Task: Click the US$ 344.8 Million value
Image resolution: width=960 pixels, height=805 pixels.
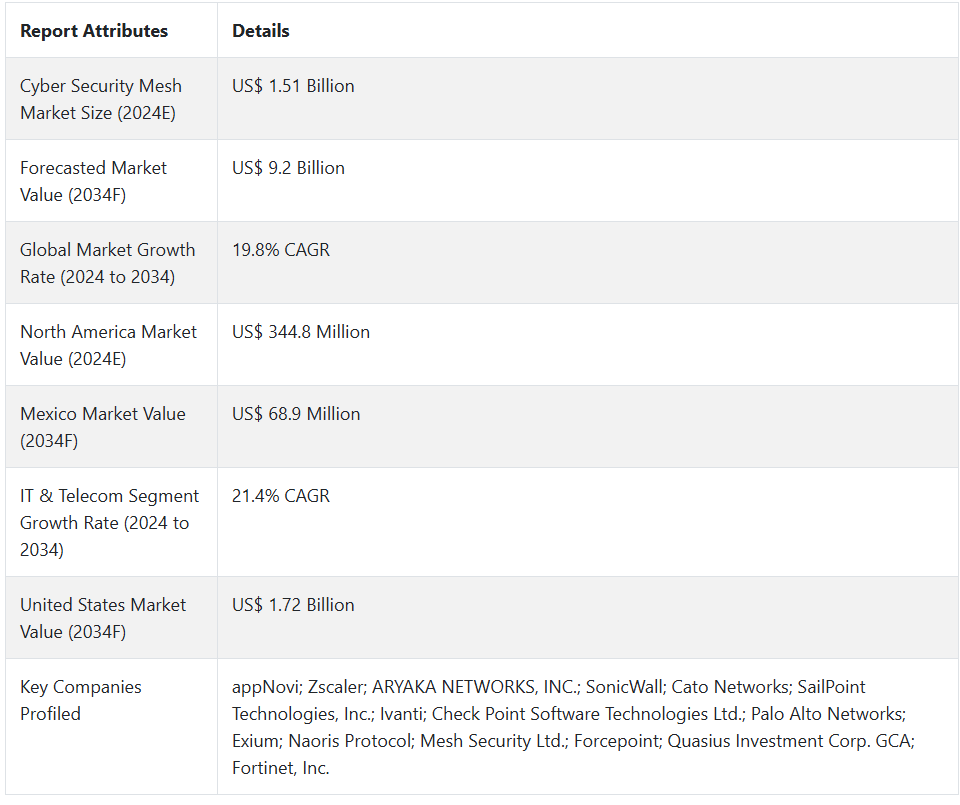Action: coord(301,332)
